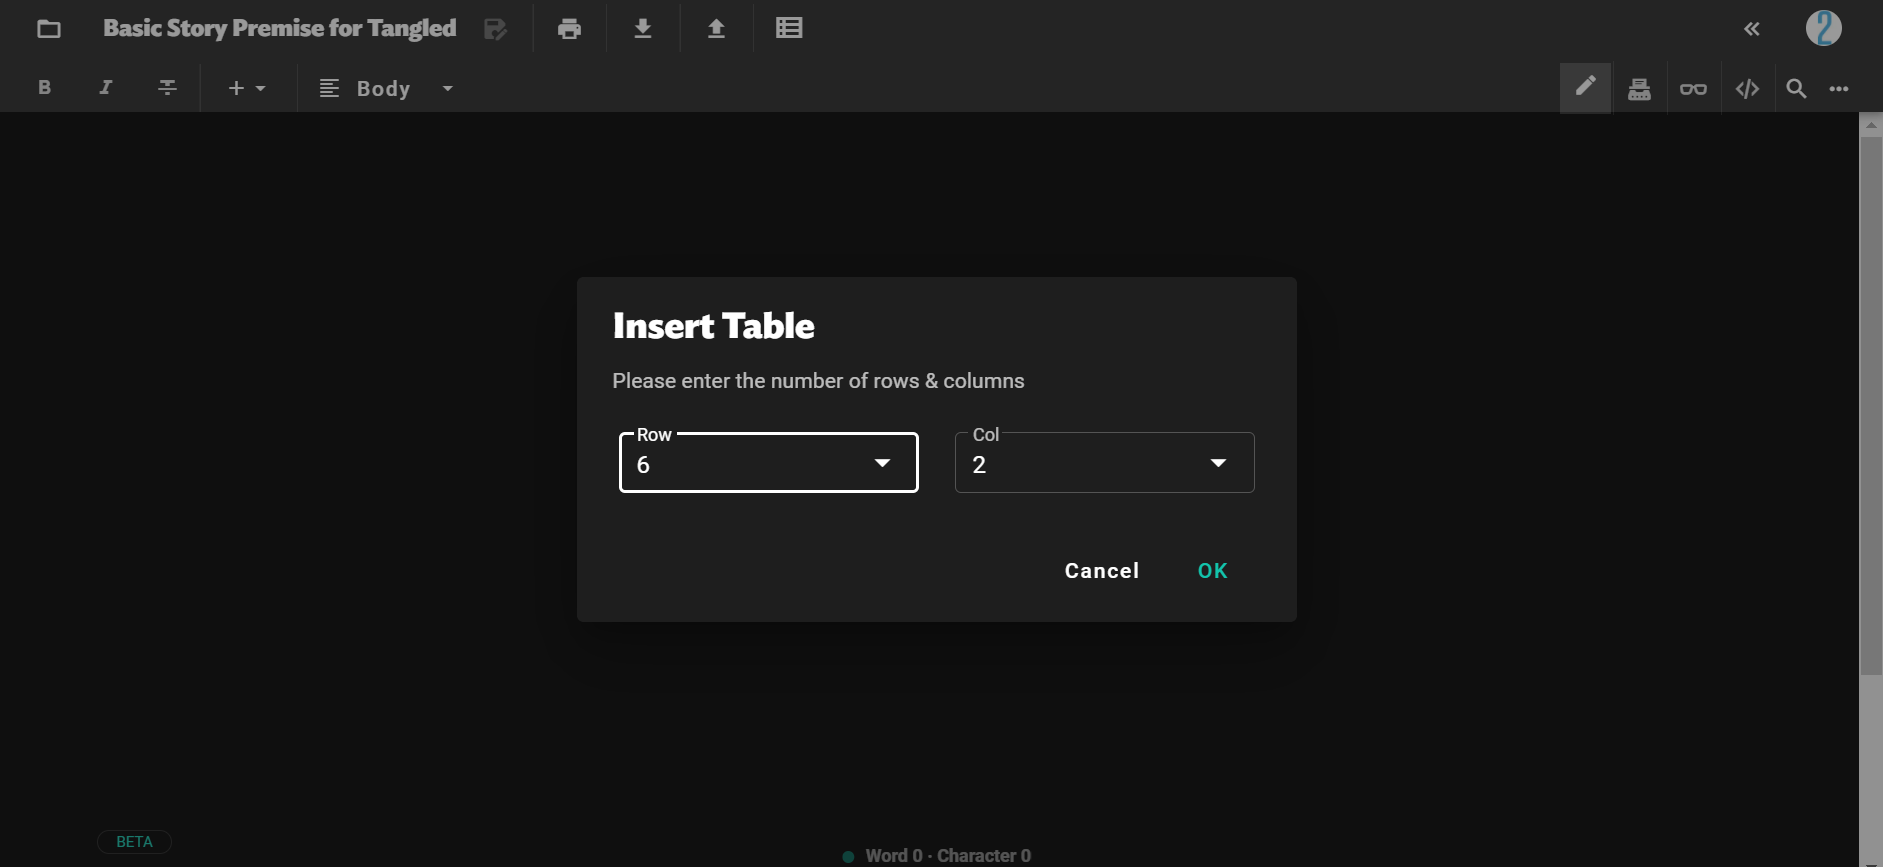Image resolution: width=1883 pixels, height=867 pixels.
Task: Click the search magnifier icon
Action: [x=1796, y=89]
